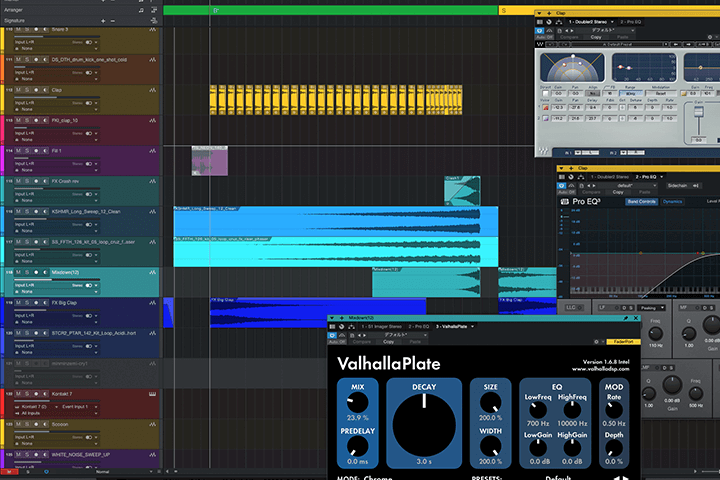Record-arm the Clap track
Screen dimensions: 720x480
tap(36, 90)
